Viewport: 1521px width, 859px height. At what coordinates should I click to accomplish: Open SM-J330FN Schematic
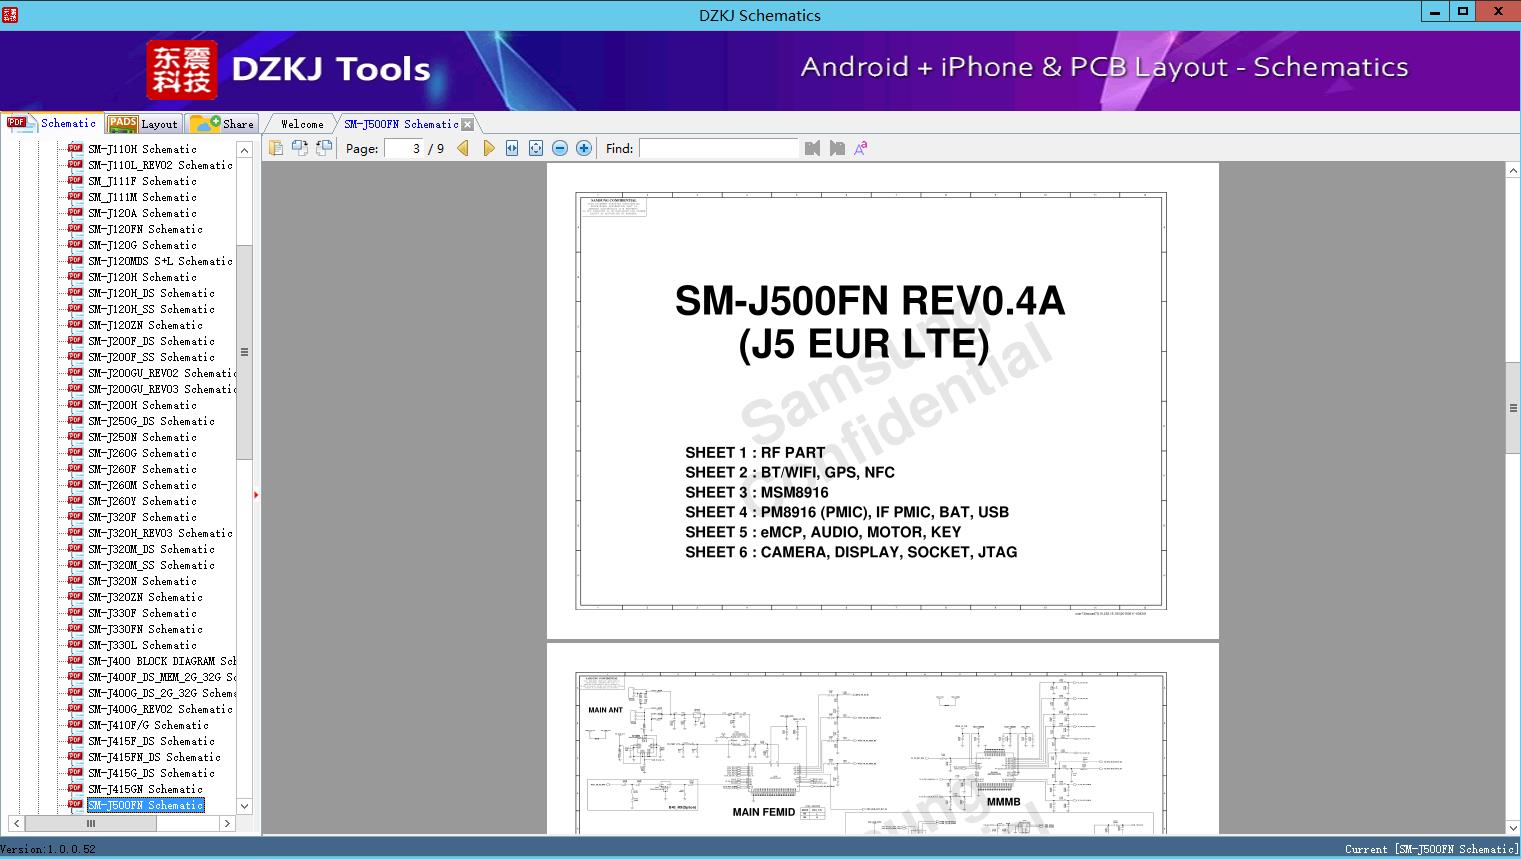pos(145,629)
